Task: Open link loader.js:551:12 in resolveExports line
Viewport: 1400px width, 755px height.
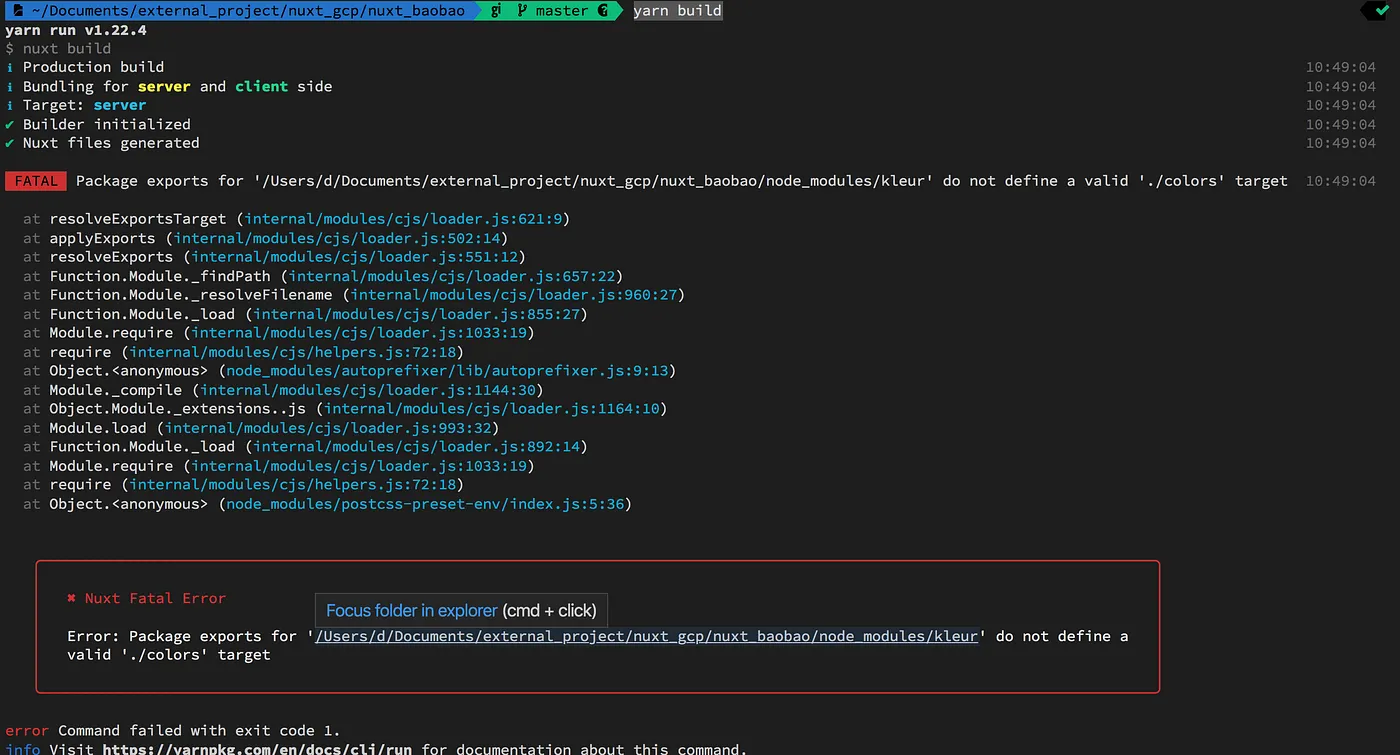Action: [x=354, y=257]
